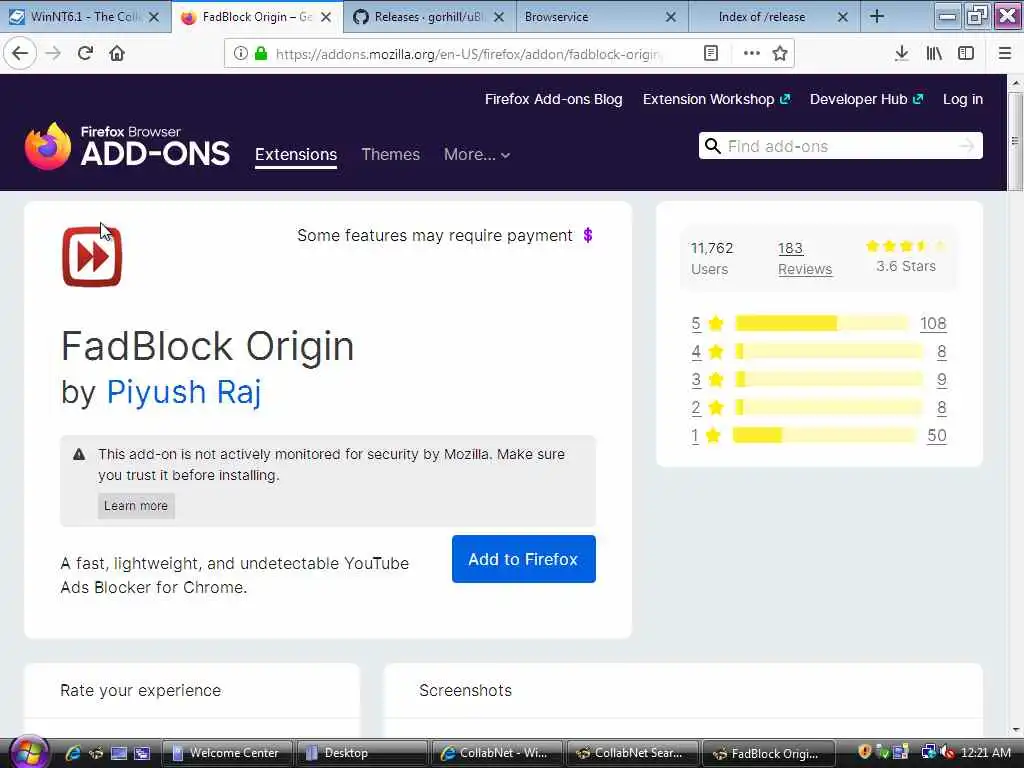This screenshot has width=1024, height=768.
Task: Click the search magnifier icon
Action: pyautogui.click(x=713, y=146)
